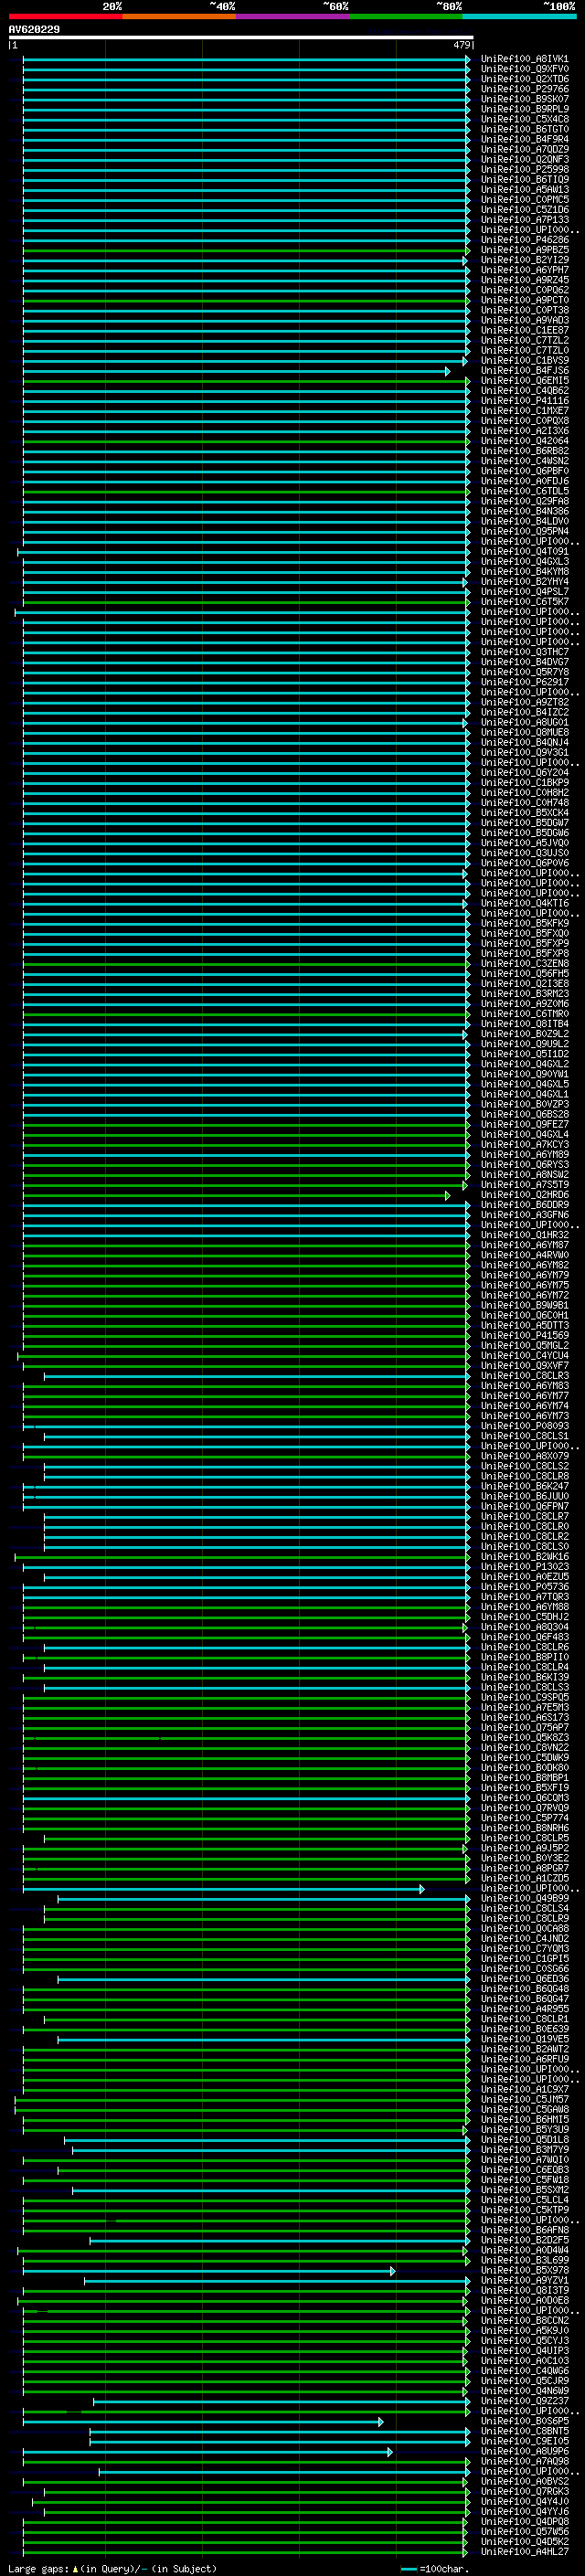Select the UniRef100_P46286 label
The height and width of the screenshot is (2576, 585).
pyautogui.click(x=524, y=240)
